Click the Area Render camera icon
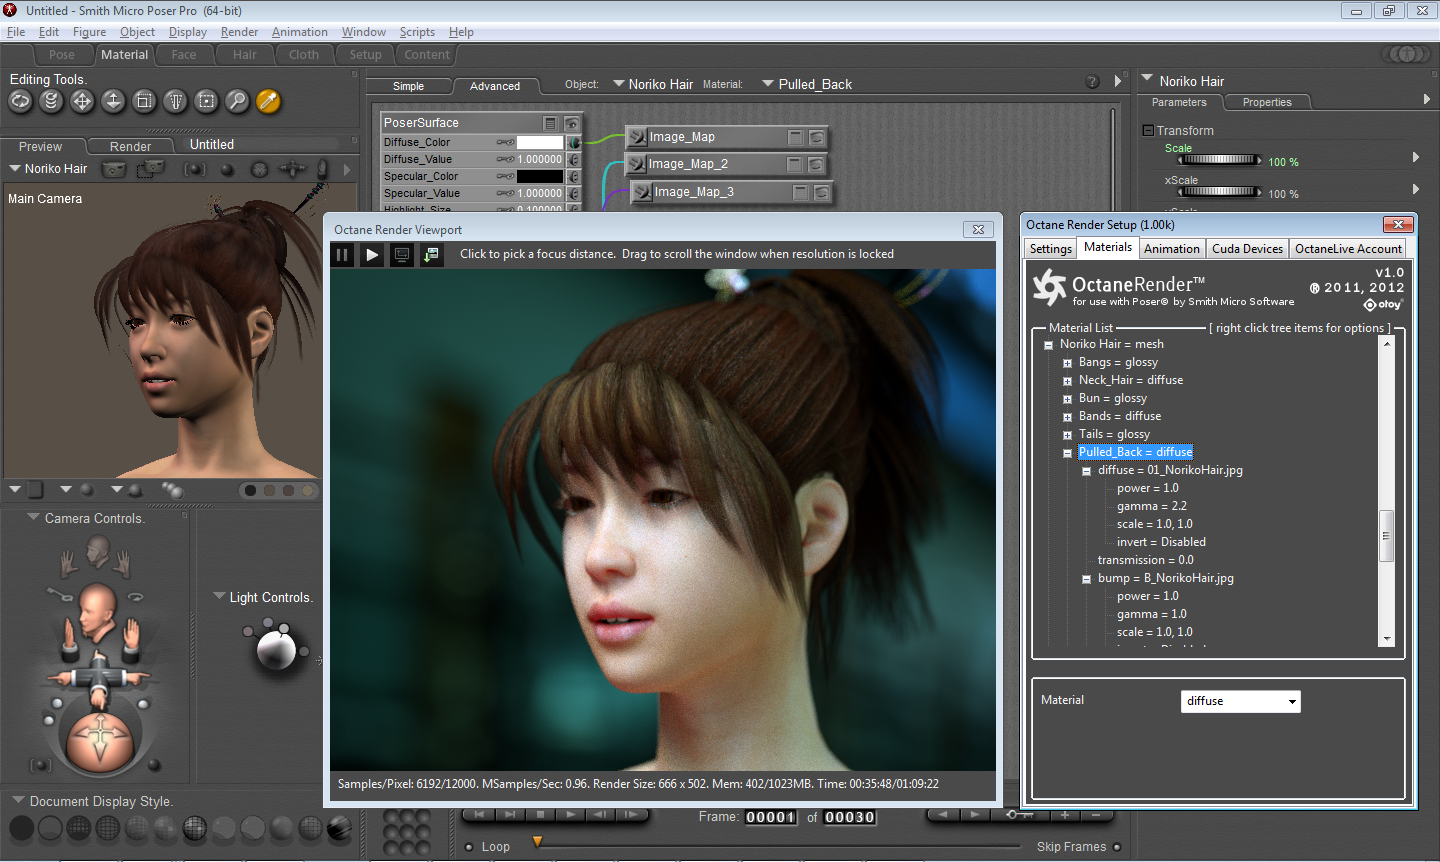 click(x=150, y=169)
